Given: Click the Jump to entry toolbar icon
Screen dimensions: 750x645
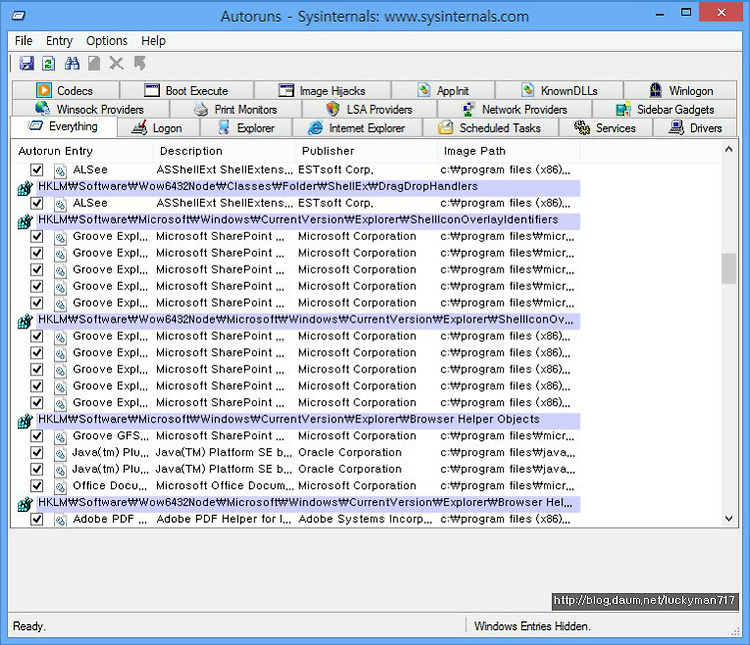Looking at the screenshot, I should (139, 63).
